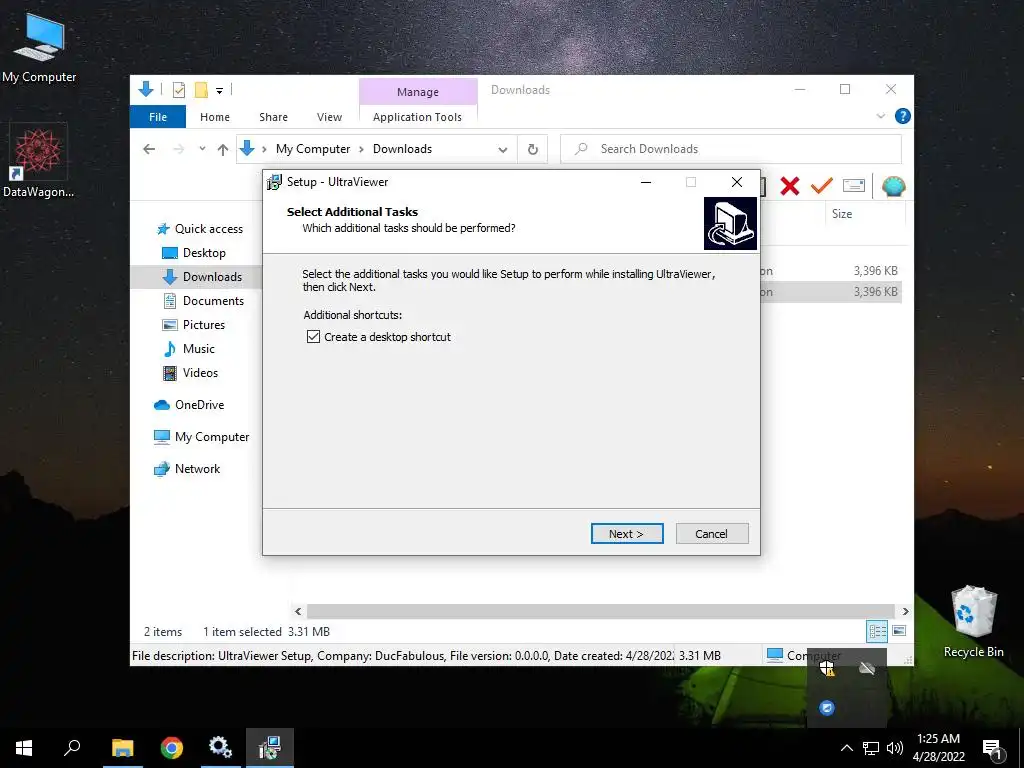Viewport: 1024px width, 768px height.
Task: Open the Windows Start menu
Action: [x=24, y=748]
